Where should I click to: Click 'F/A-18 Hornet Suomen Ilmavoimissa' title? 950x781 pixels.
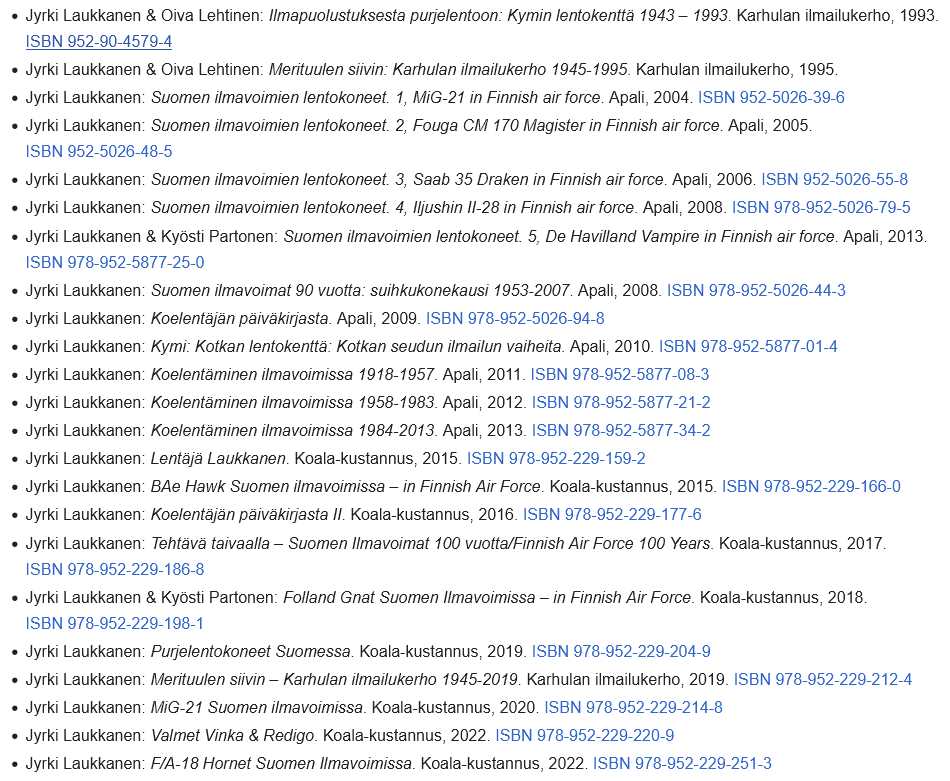pyautogui.click(x=282, y=763)
